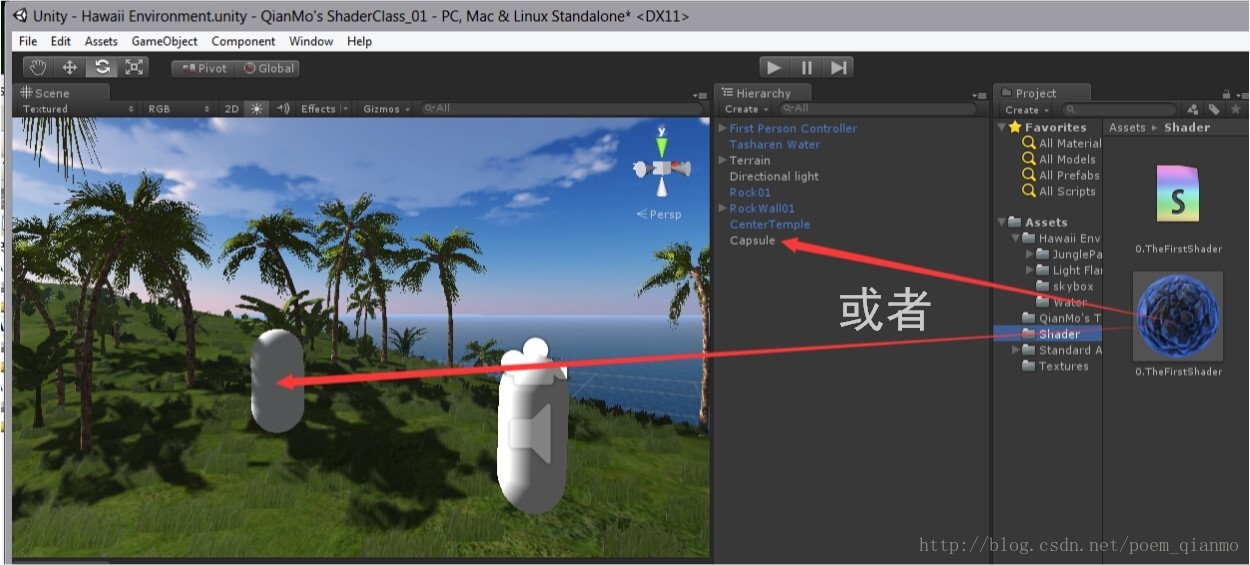Open the RGB render mode dropdown
This screenshot has width=1250, height=565.
[x=178, y=109]
